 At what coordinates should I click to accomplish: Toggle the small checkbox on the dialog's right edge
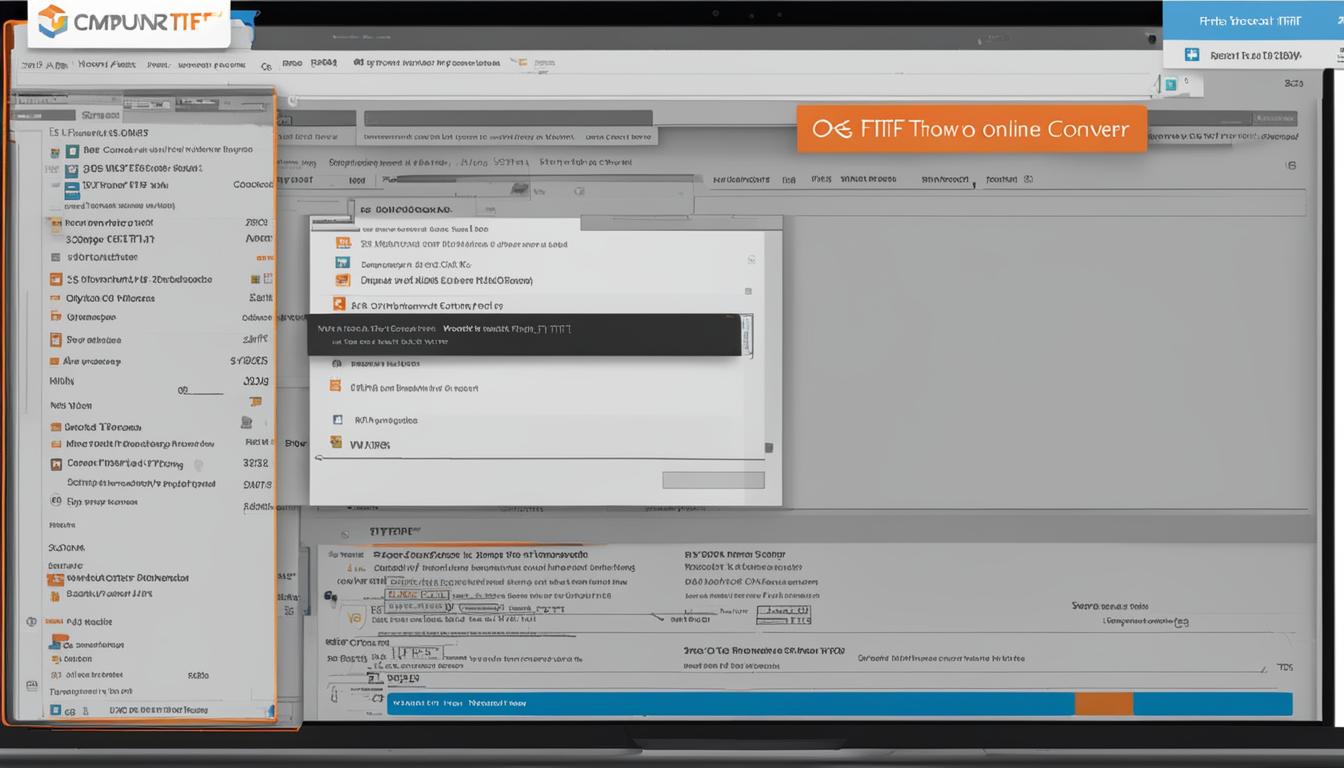pyautogui.click(x=748, y=289)
